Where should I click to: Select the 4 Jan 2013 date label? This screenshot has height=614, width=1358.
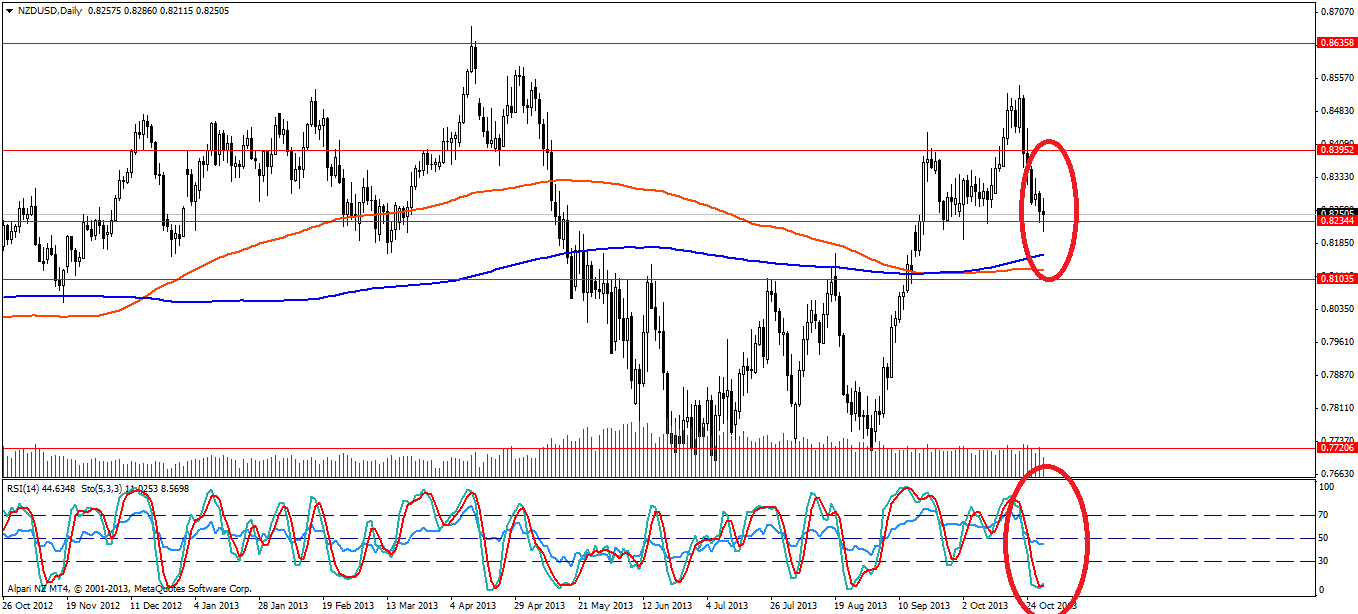(218, 606)
